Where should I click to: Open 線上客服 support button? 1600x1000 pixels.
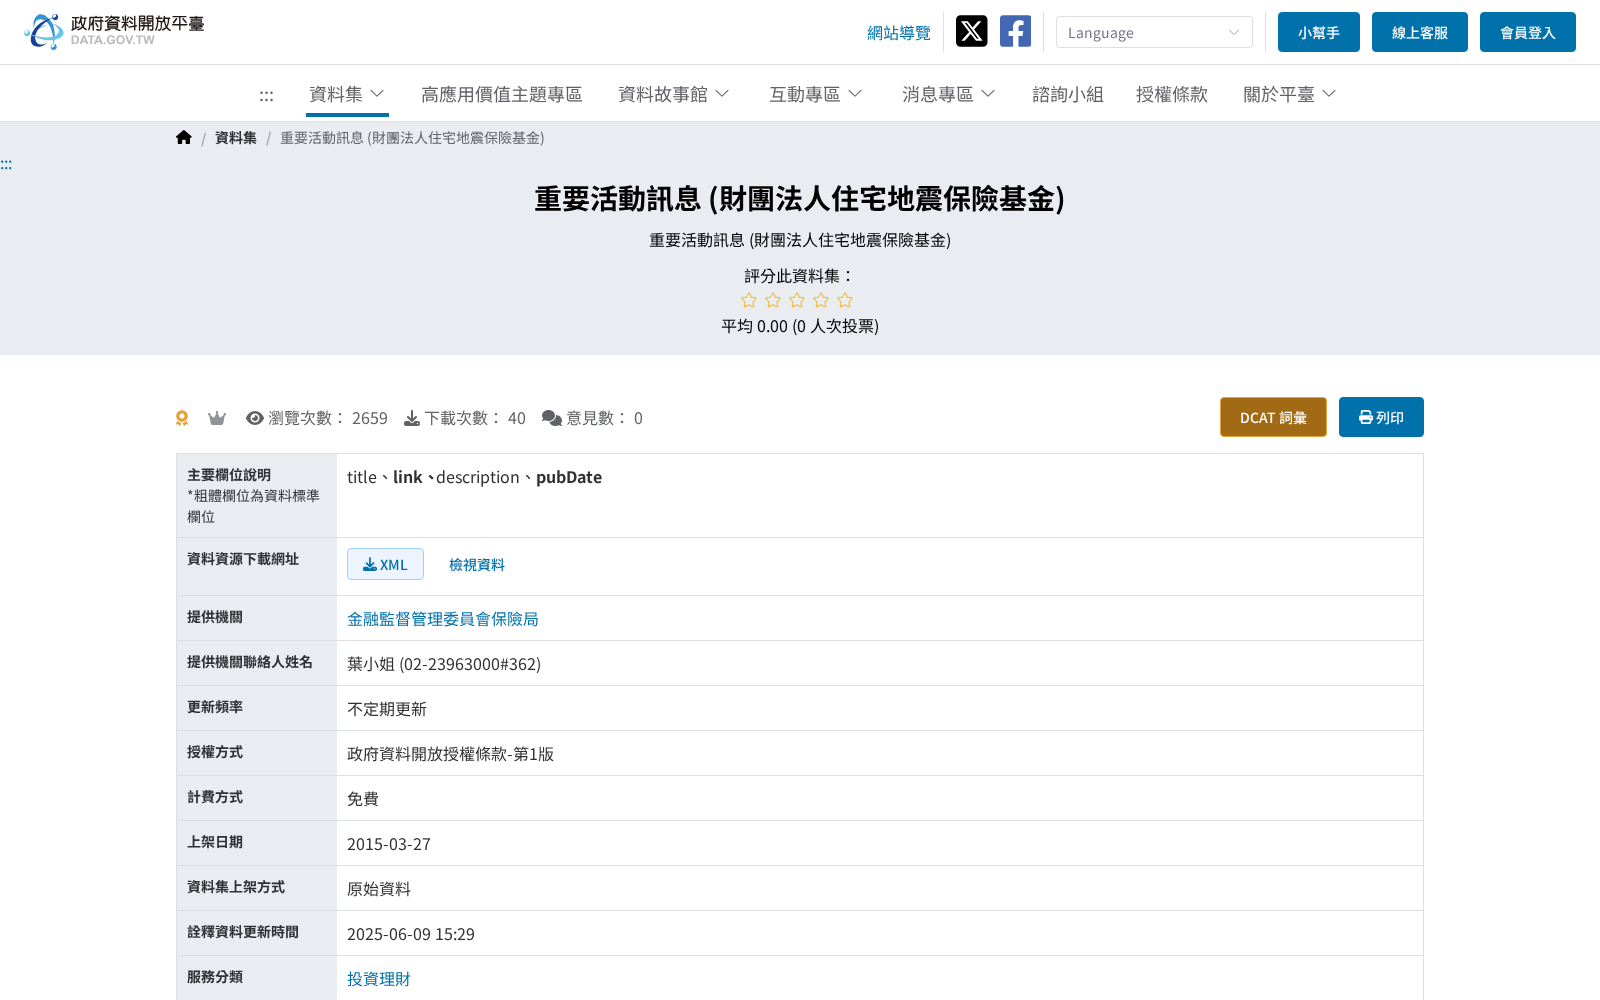(1420, 32)
